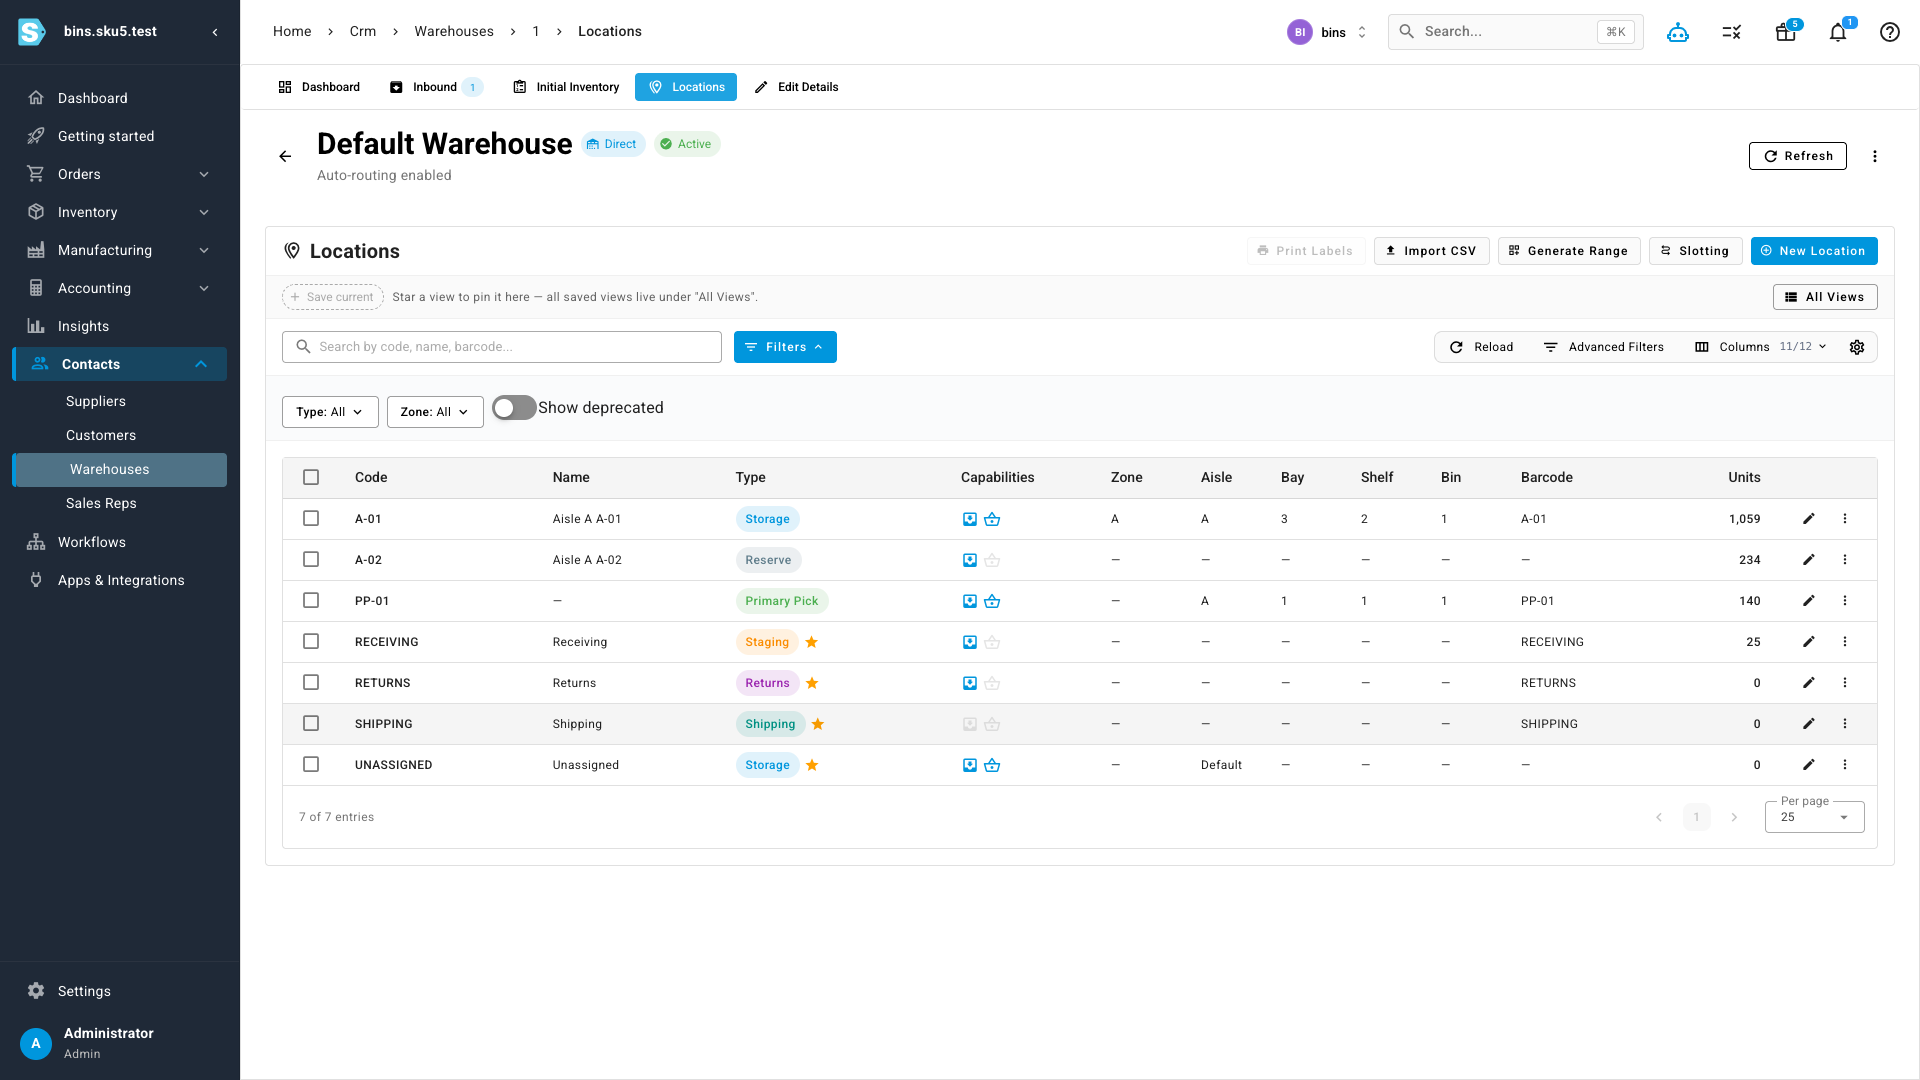This screenshot has height=1080, width=1920.
Task: Open the row menu for UNASSIGNED
Action: (x=1845, y=765)
